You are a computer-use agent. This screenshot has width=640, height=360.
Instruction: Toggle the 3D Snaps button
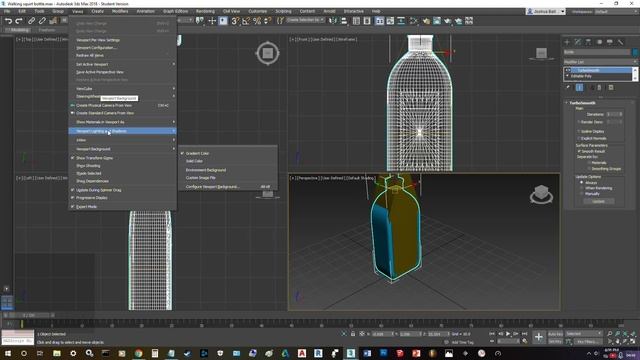pyautogui.click(x=235, y=21)
